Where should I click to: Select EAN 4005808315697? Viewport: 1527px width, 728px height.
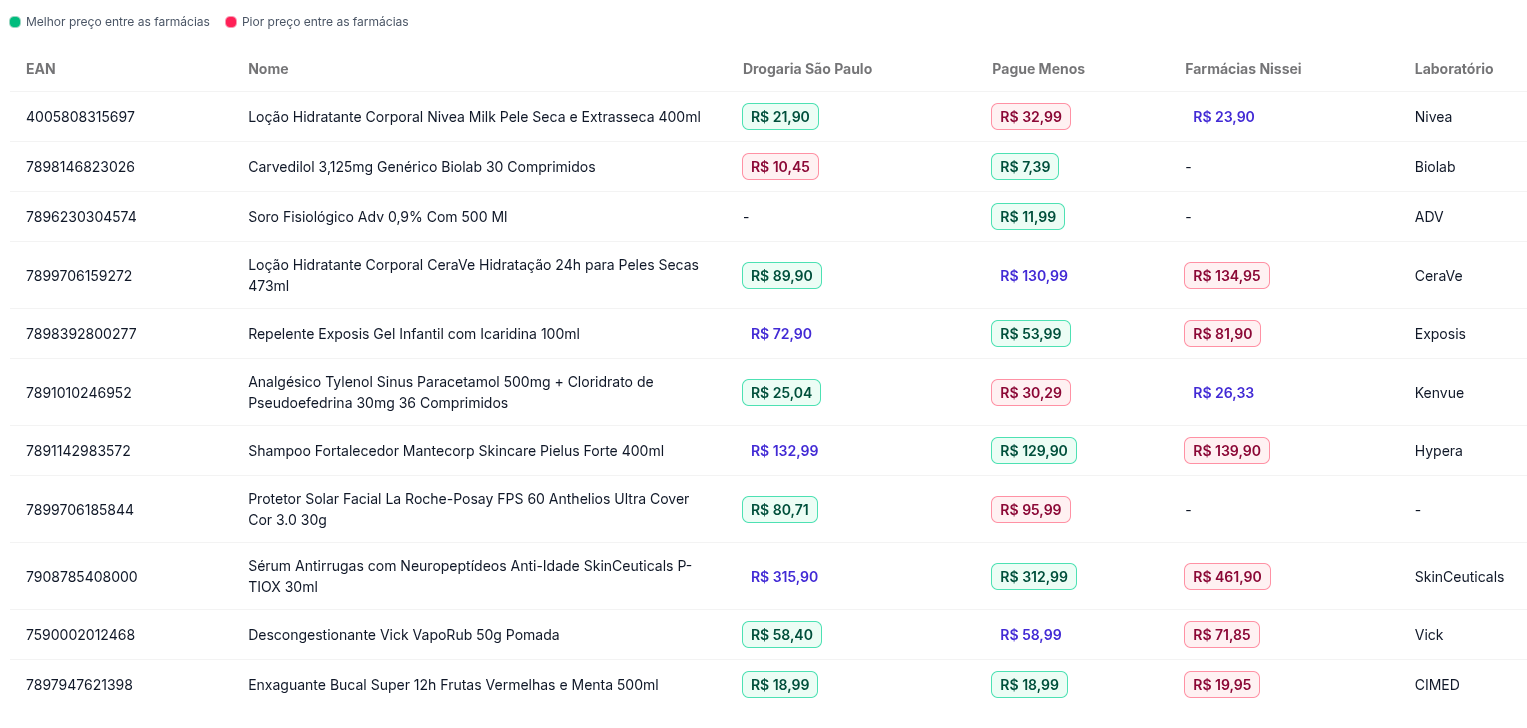80,117
